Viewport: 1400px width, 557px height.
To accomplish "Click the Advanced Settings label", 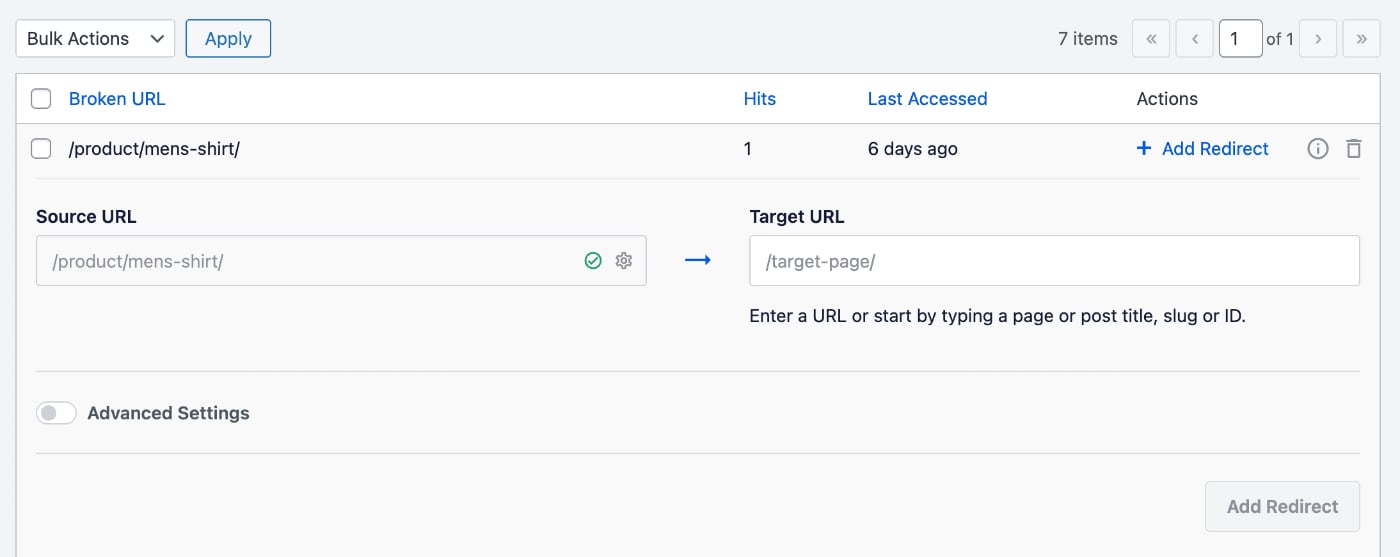I will click(x=168, y=413).
